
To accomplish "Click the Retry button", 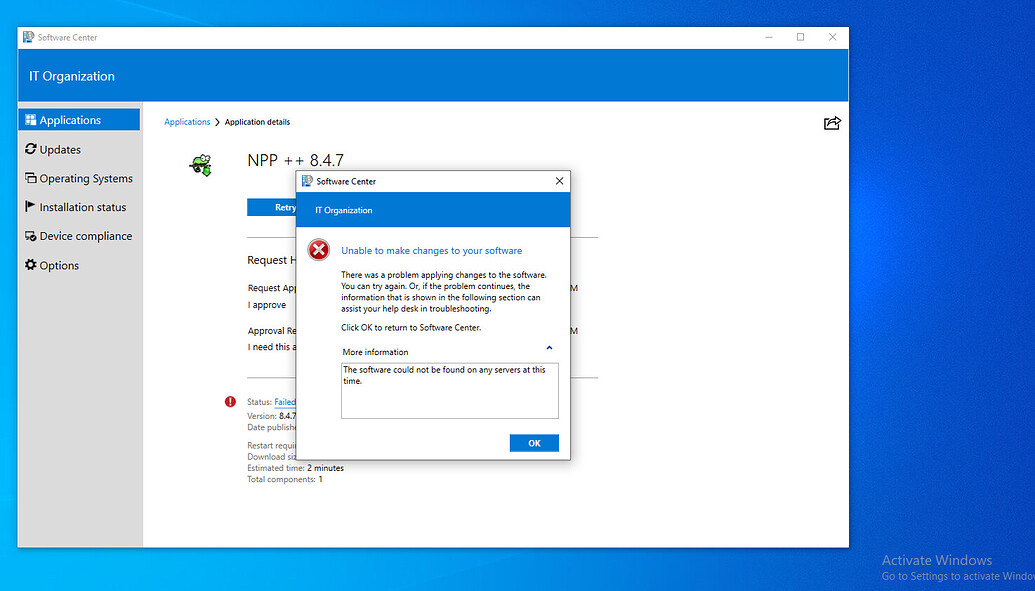I will pyautogui.click(x=271, y=207).
